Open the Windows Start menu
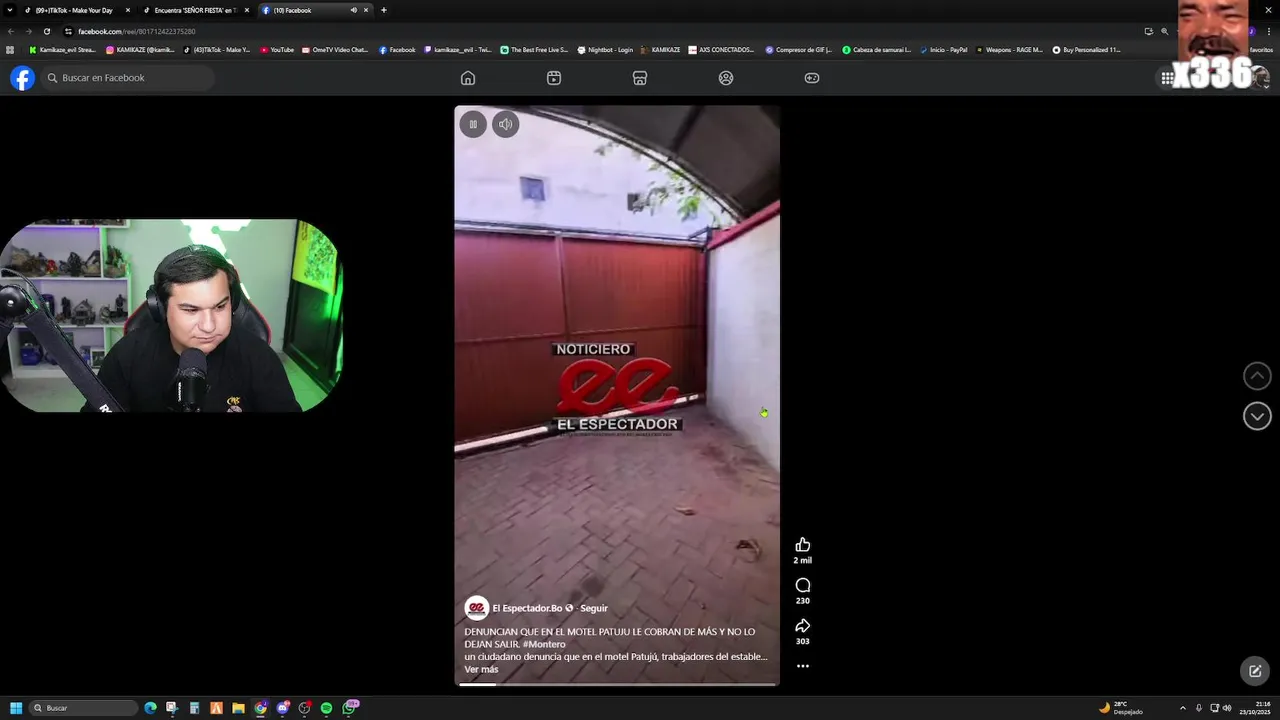Viewport: 1280px width, 720px height. click(16, 708)
